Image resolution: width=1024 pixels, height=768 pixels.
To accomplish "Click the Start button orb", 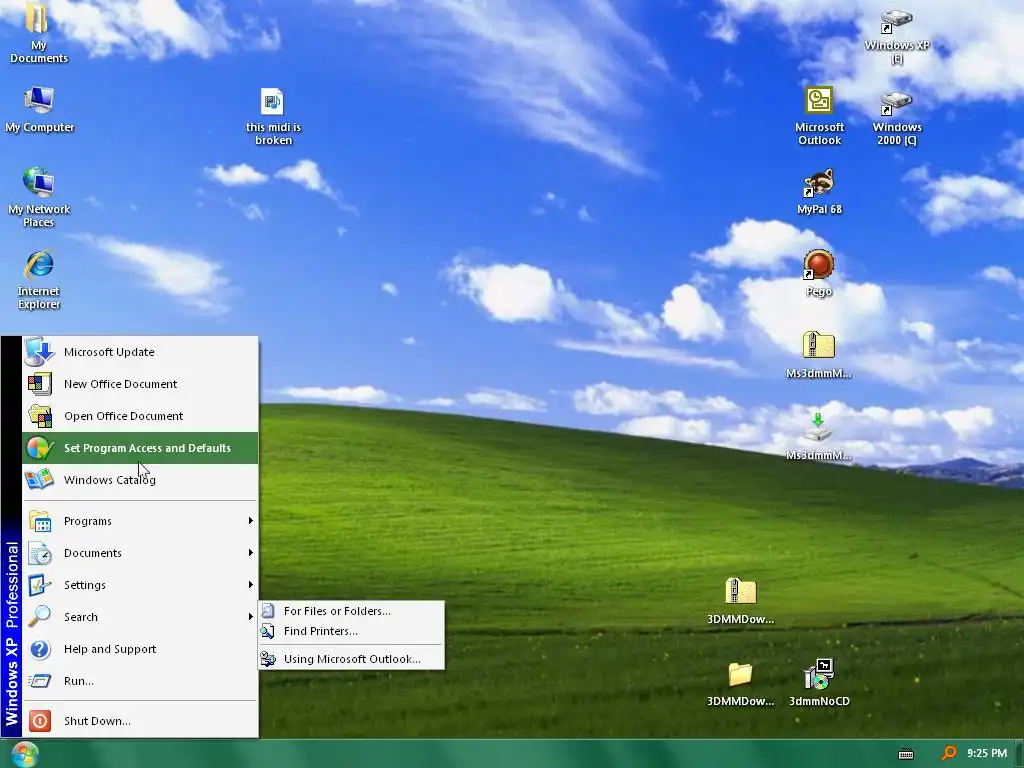I will pyautogui.click(x=25, y=754).
